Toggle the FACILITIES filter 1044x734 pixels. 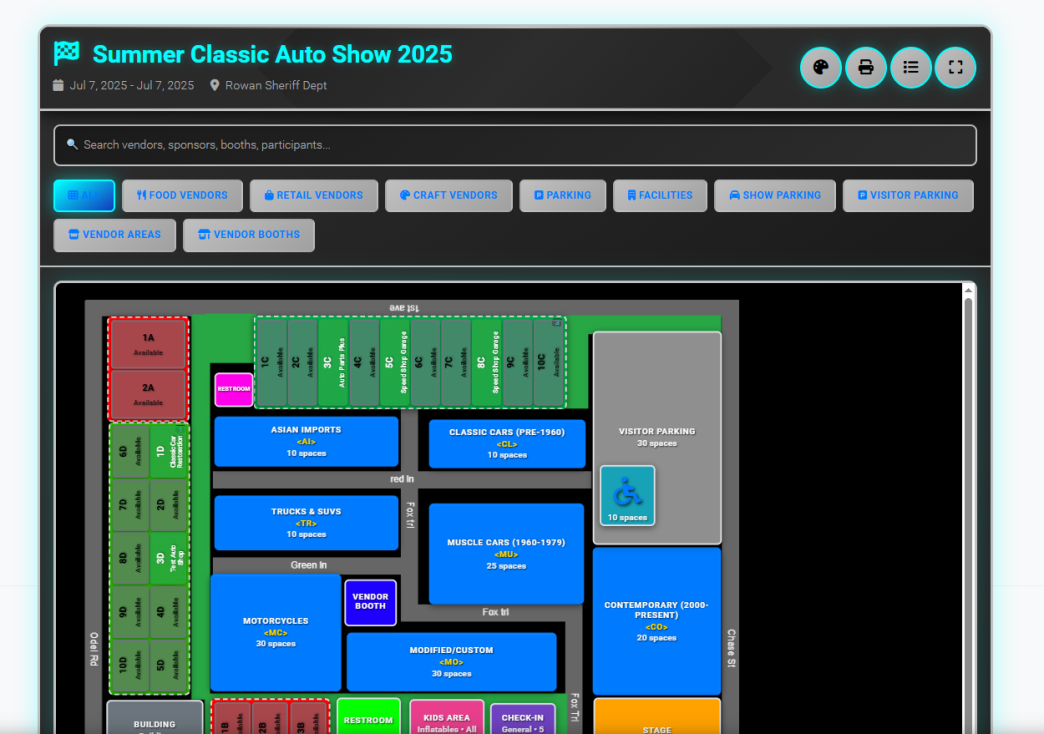(660, 195)
